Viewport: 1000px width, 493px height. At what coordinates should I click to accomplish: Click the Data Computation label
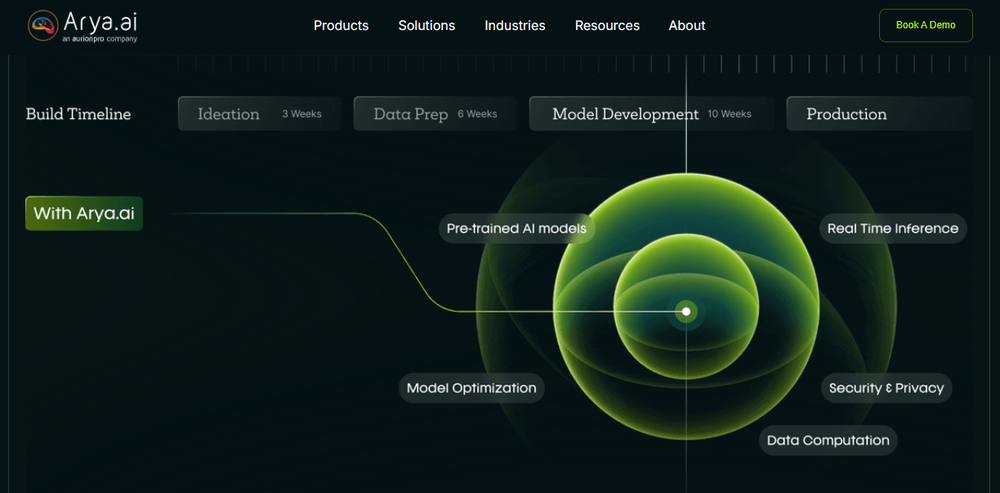click(828, 440)
